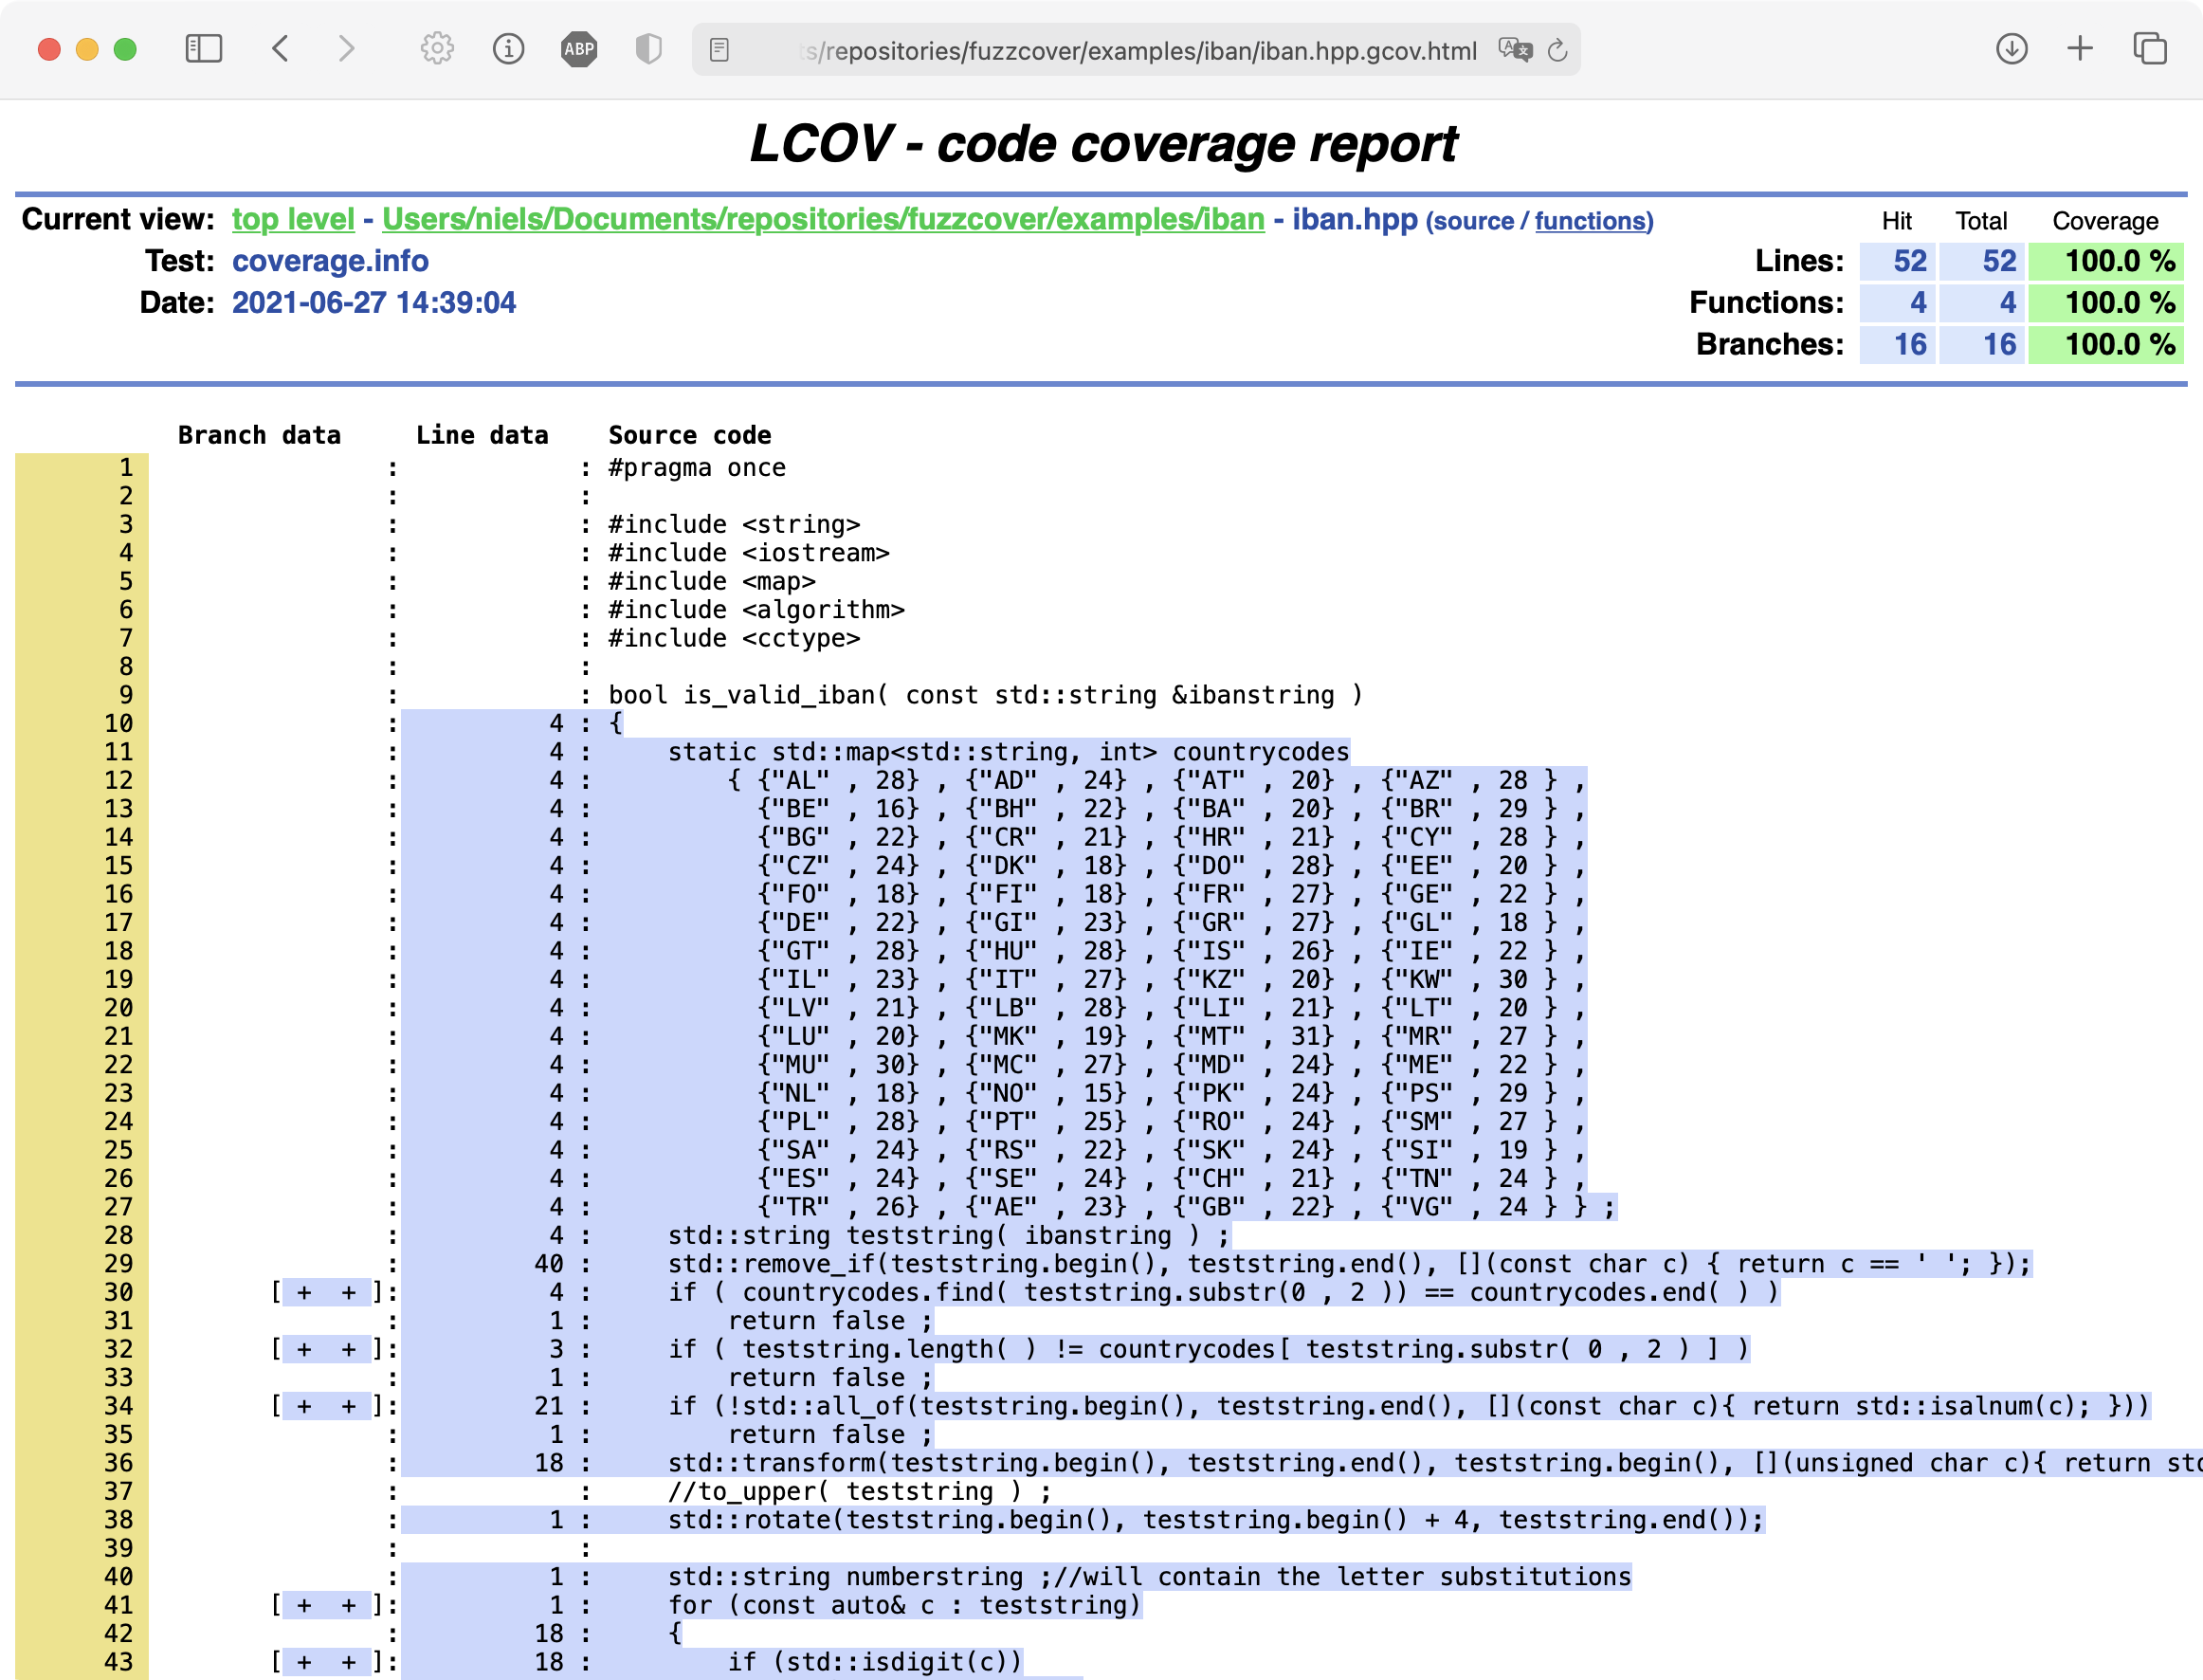
Task: Click line number 9
Action: pos(126,695)
